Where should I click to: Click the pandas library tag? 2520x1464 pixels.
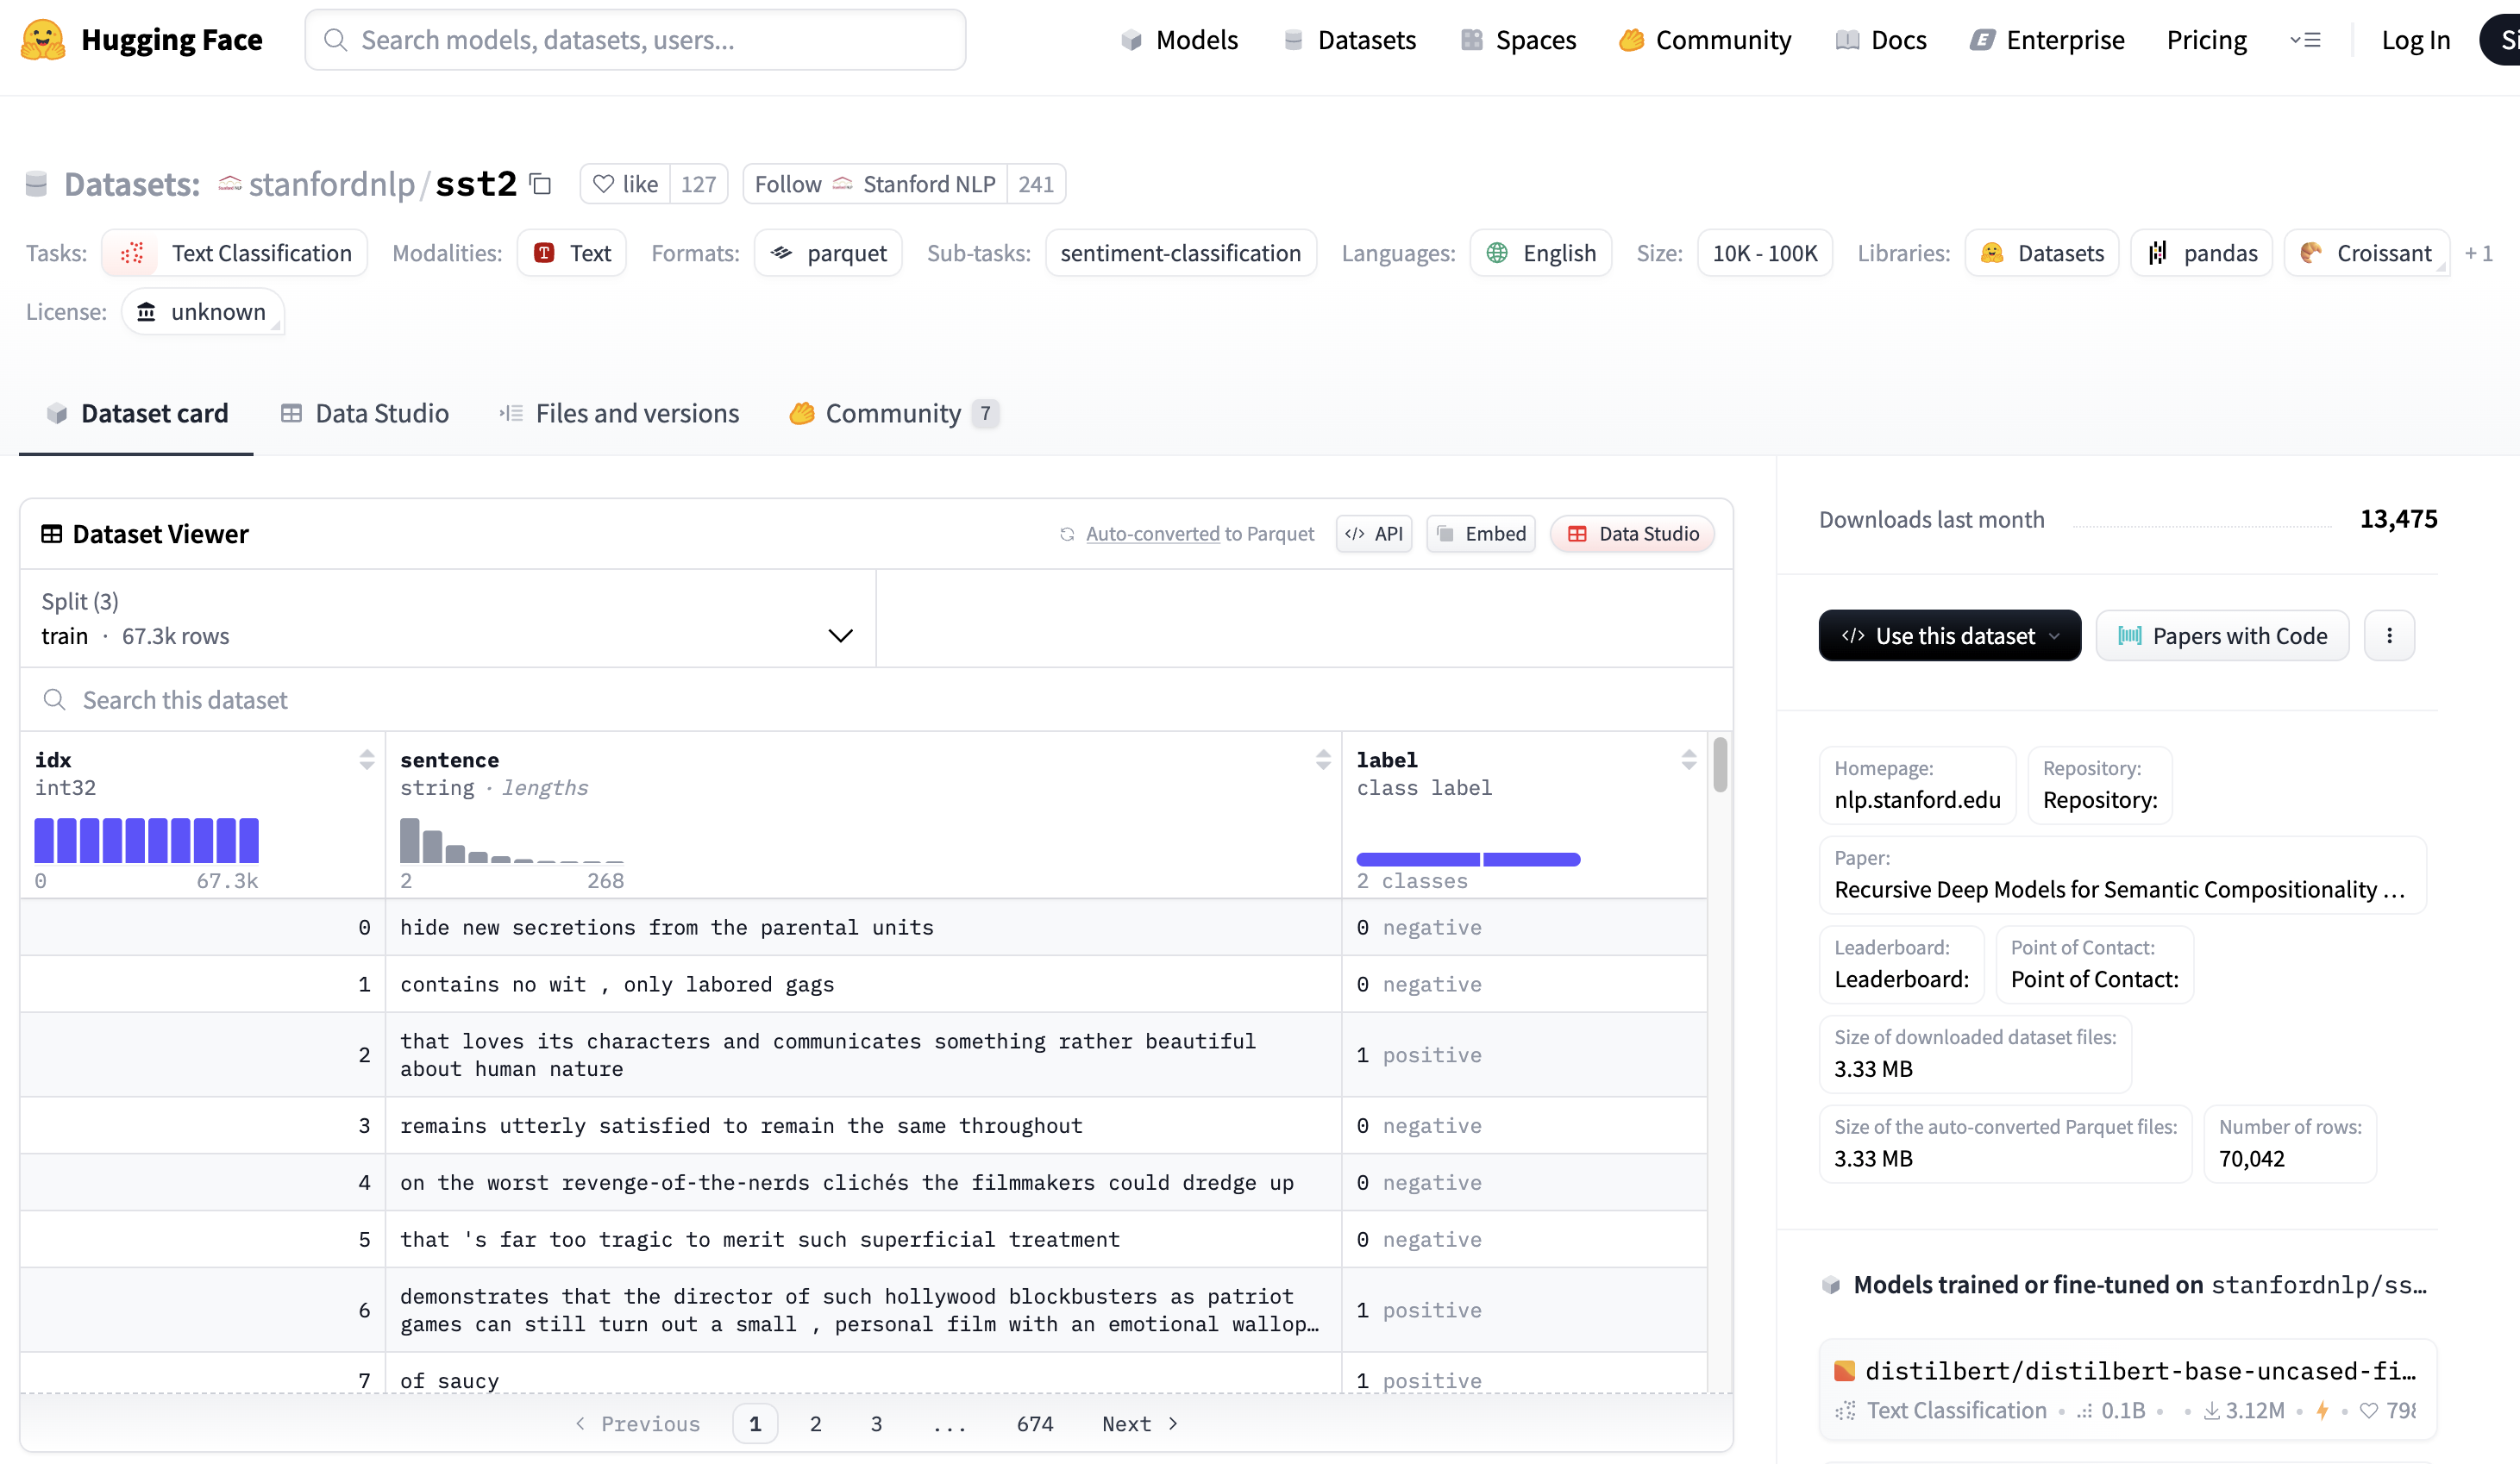click(x=2202, y=253)
